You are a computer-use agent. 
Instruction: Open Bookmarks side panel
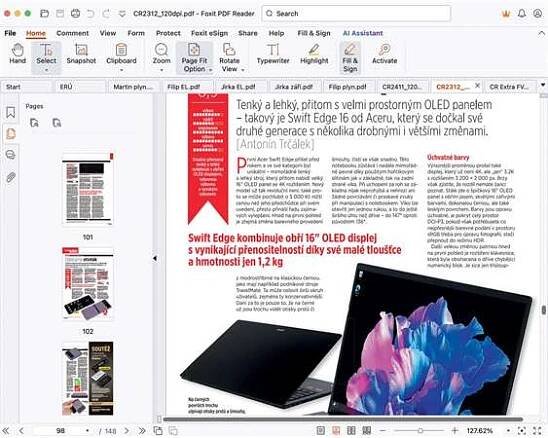(11, 112)
